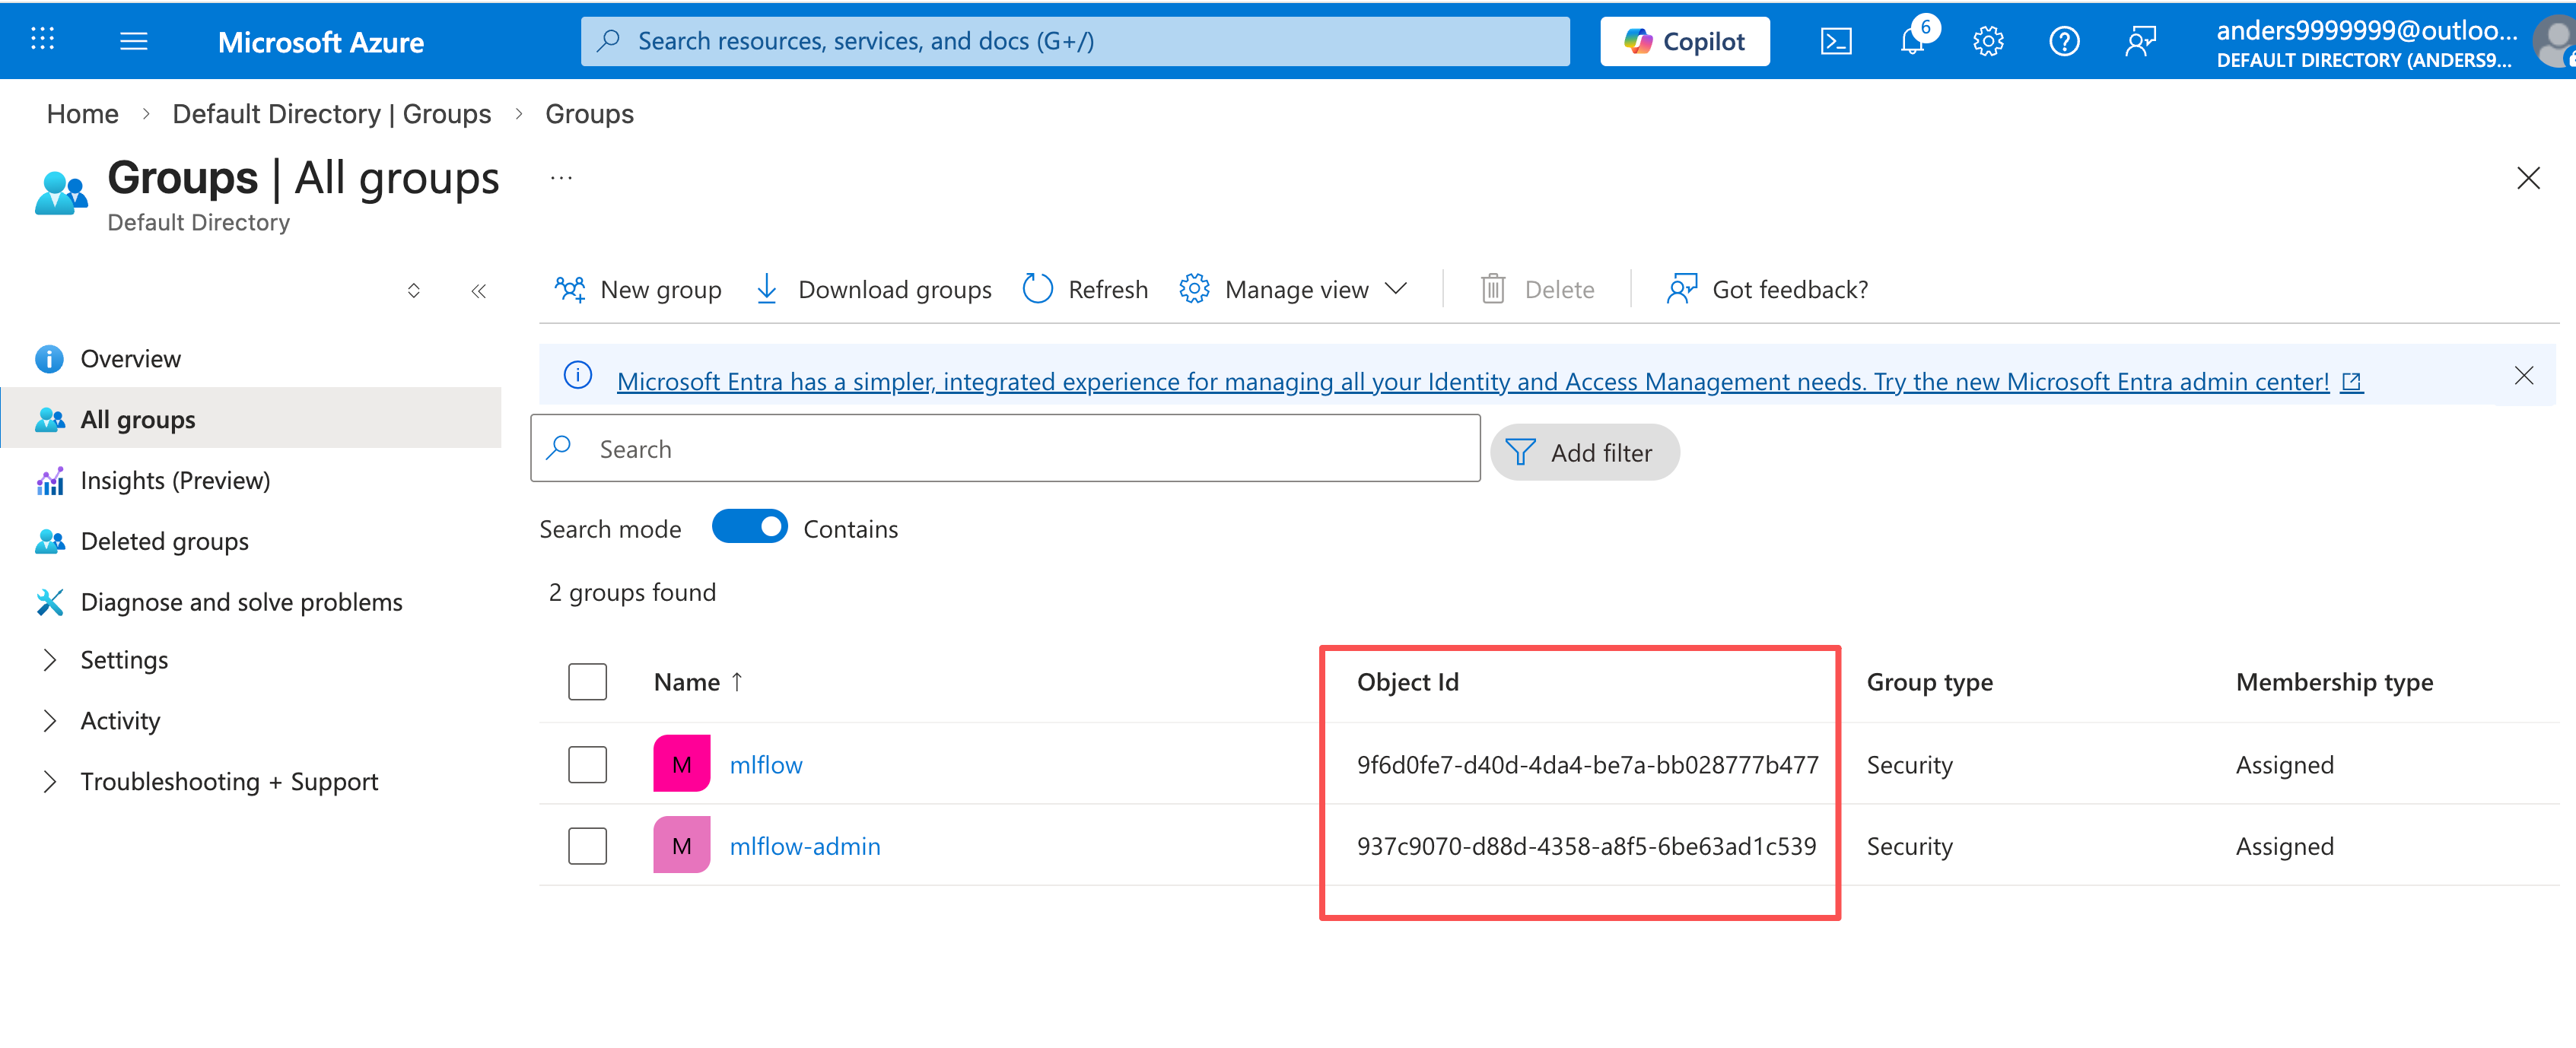
Task: Open the help menu
Action: pyautogui.click(x=2063, y=40)
